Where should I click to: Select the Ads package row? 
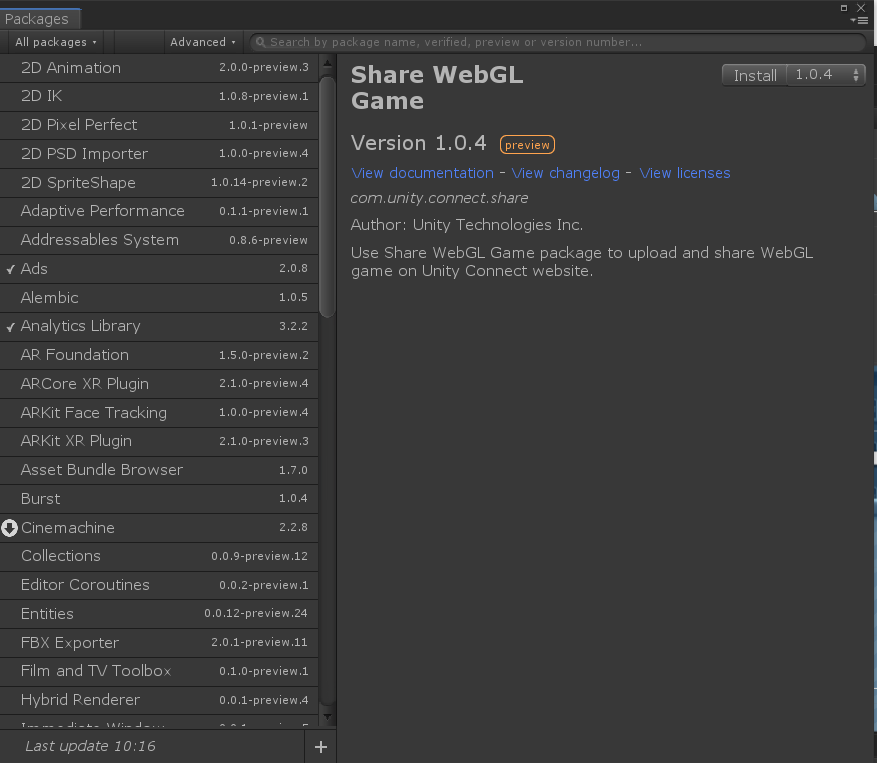coord(159,269)
